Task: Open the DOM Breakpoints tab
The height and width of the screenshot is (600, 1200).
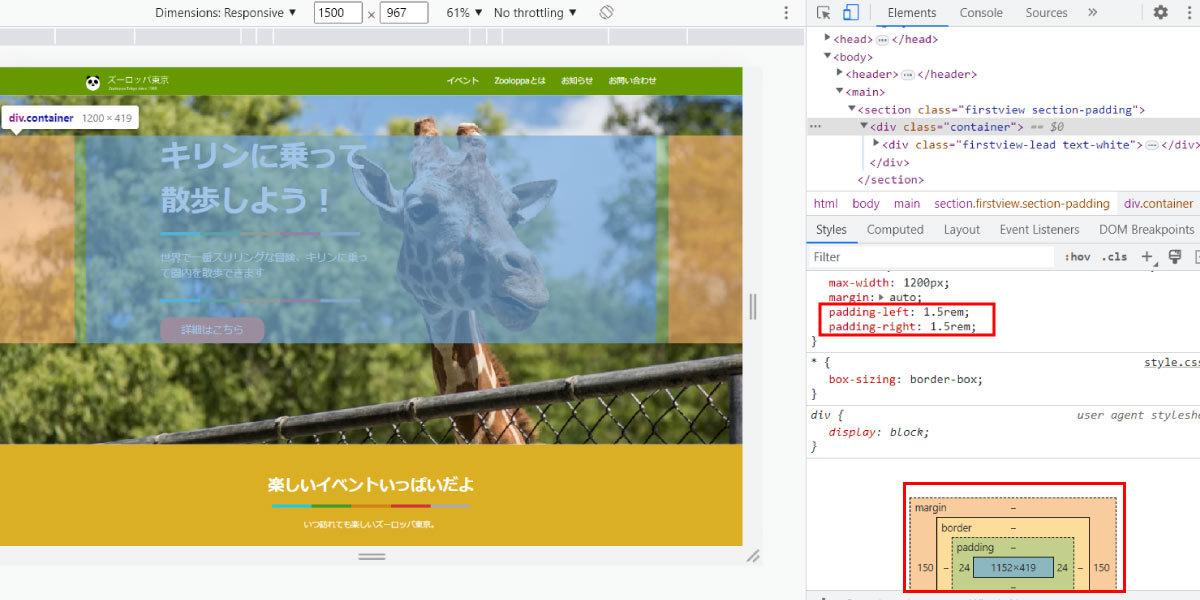Action: click(1147, 230)
